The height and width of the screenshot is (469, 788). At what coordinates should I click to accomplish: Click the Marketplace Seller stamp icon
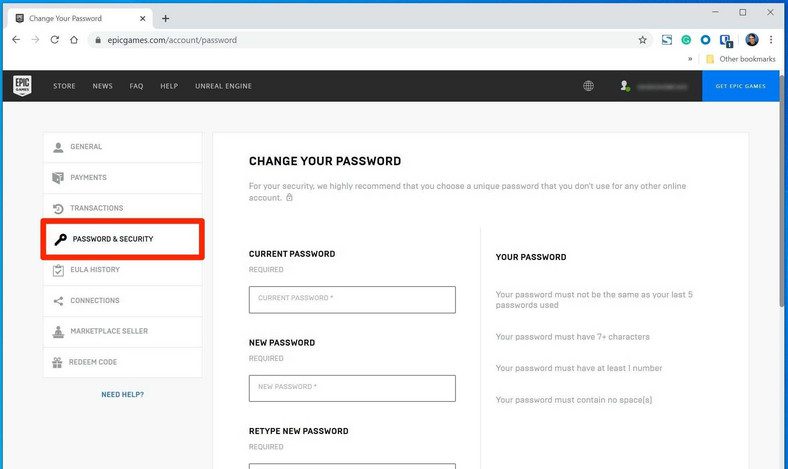click(58, 332)
